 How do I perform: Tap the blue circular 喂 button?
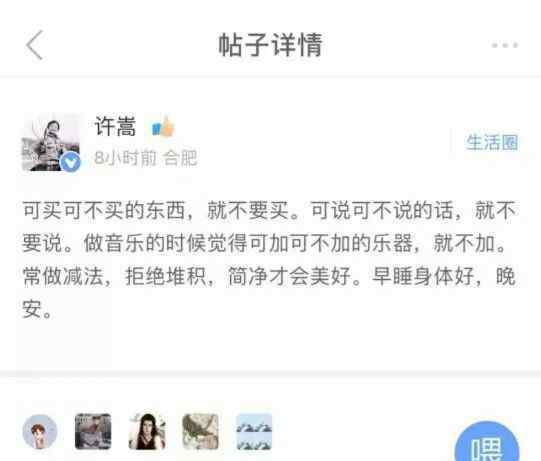(487, 443)
